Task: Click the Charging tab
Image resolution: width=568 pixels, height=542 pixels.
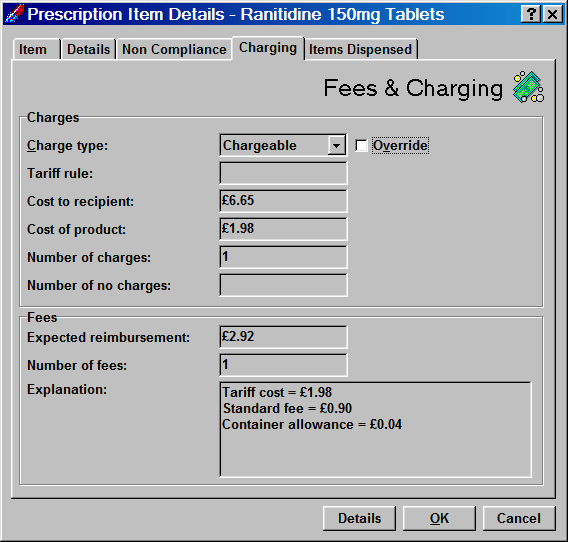Action: tap(268, 48)
